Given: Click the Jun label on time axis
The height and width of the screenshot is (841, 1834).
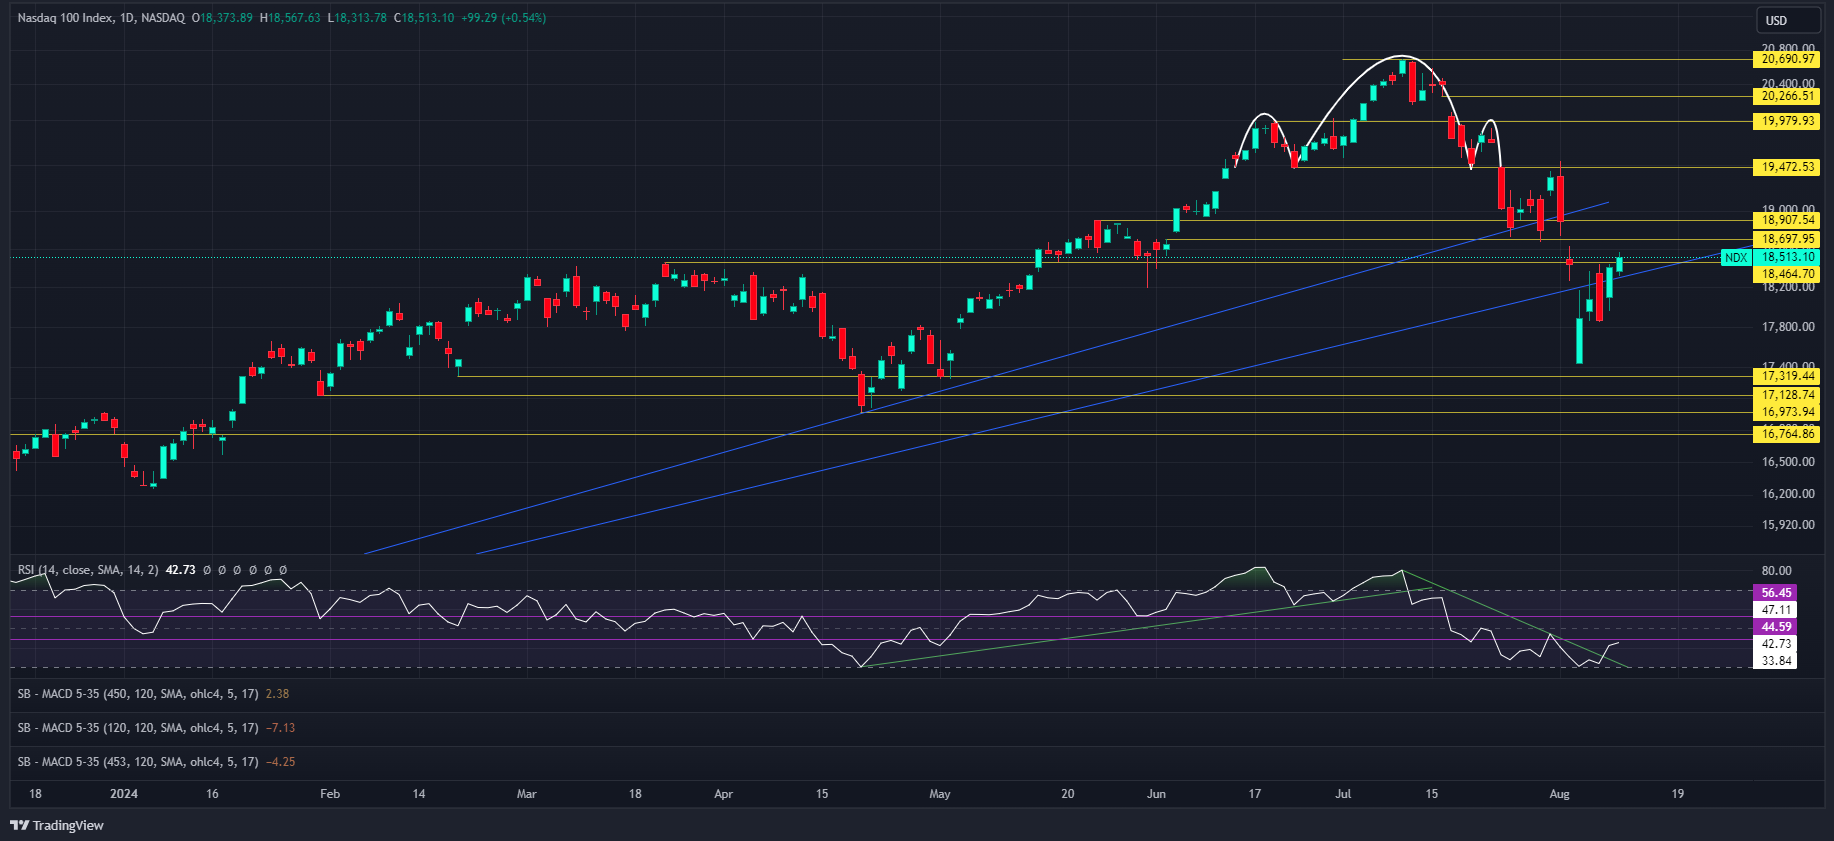Looking at the screenshot, I should pos(1157,794).
